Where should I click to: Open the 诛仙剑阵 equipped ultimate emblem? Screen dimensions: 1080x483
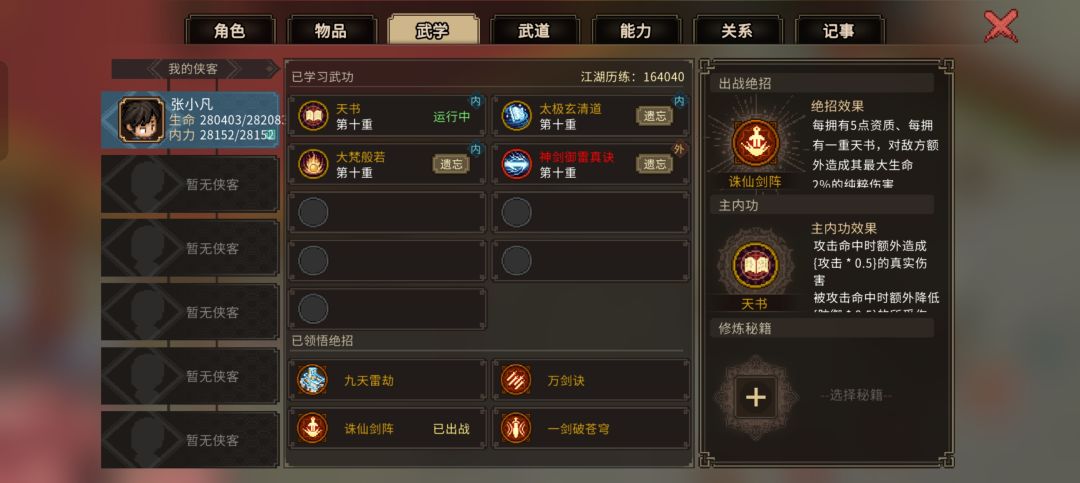point(756,143)
